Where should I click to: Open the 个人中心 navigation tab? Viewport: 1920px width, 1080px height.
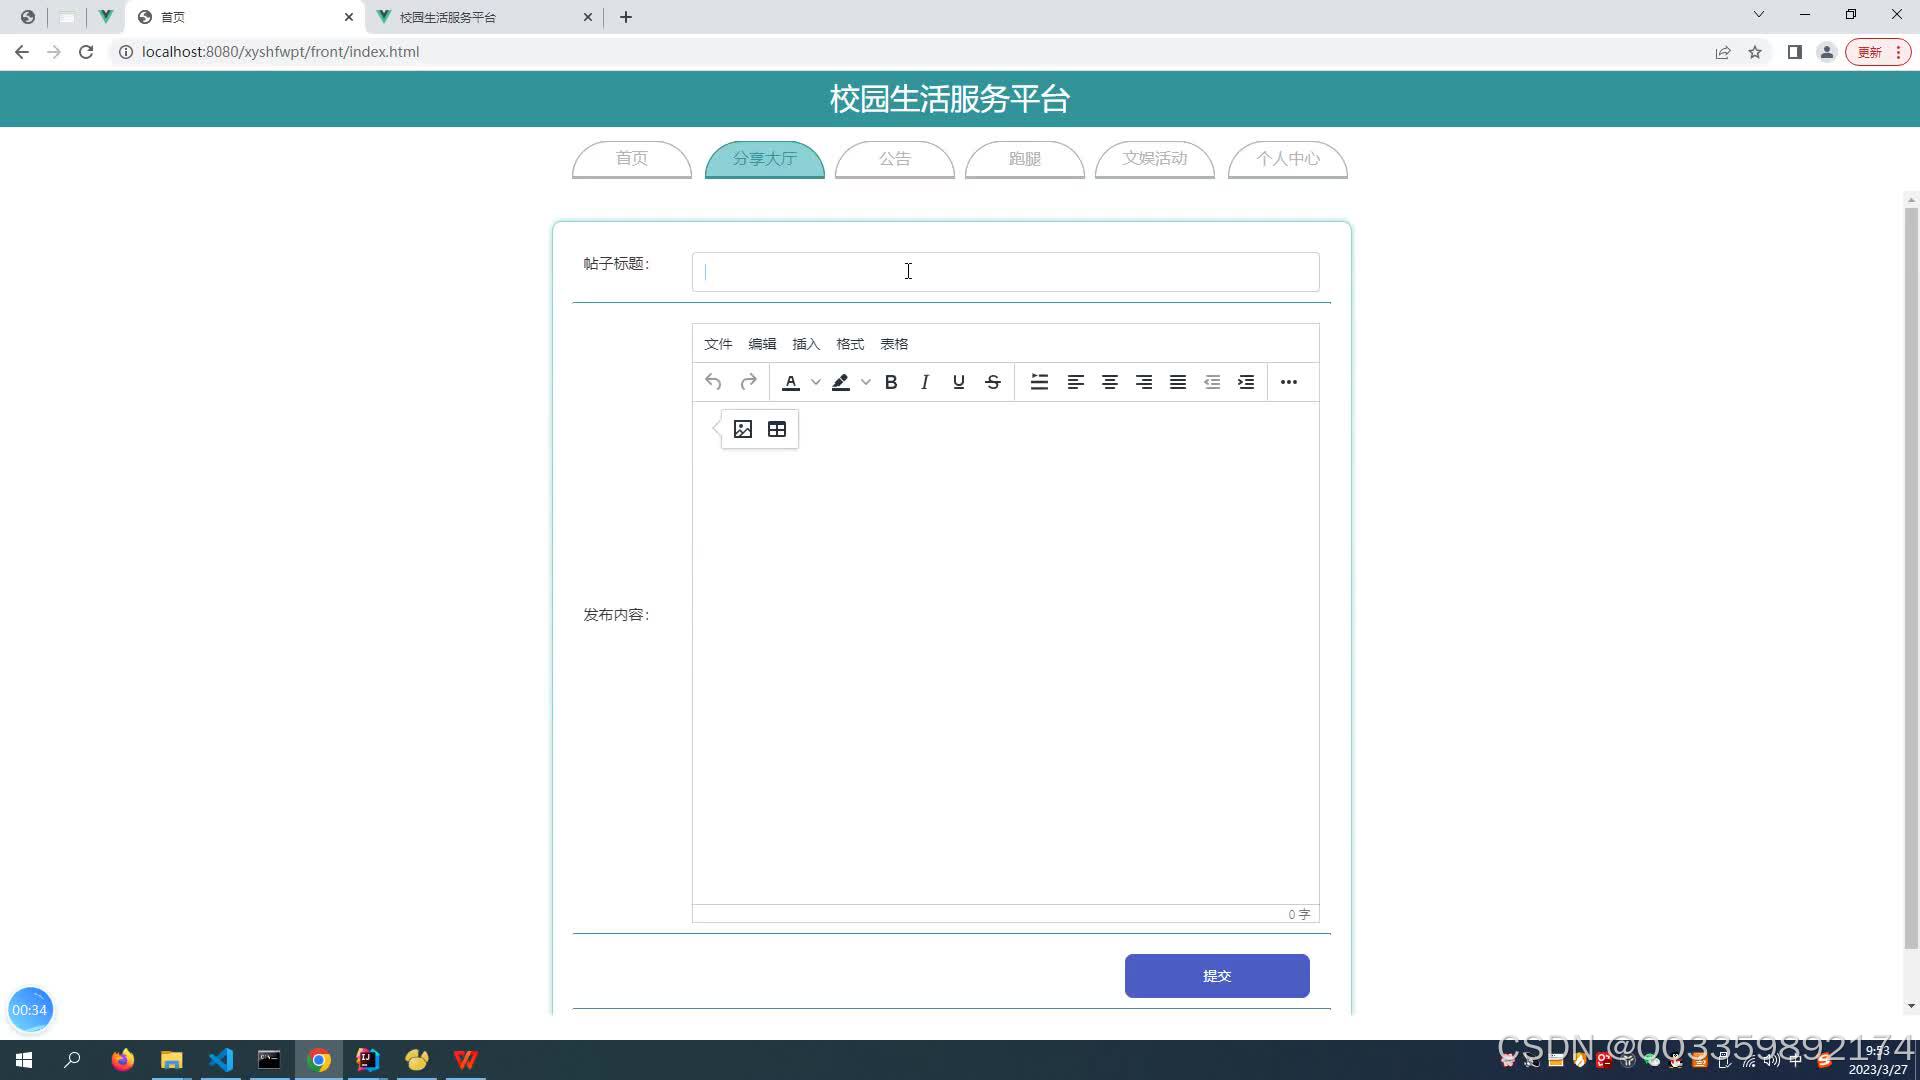1288,159
